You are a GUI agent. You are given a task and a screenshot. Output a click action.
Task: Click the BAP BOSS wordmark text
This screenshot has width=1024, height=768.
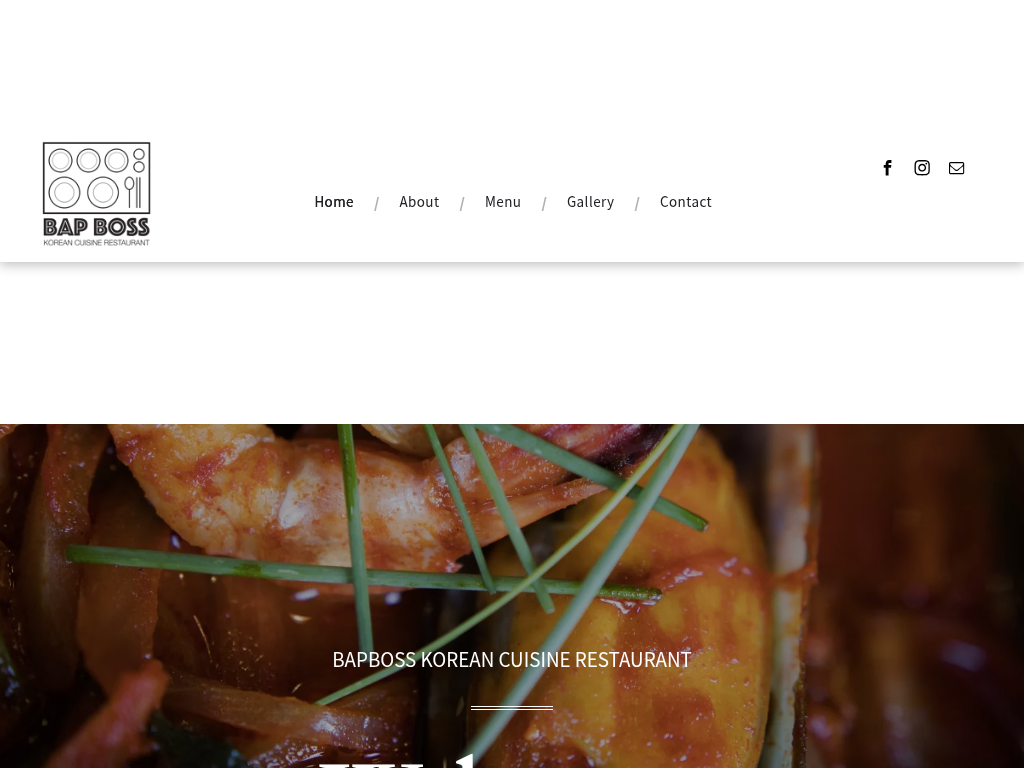(x=97, y=227)
